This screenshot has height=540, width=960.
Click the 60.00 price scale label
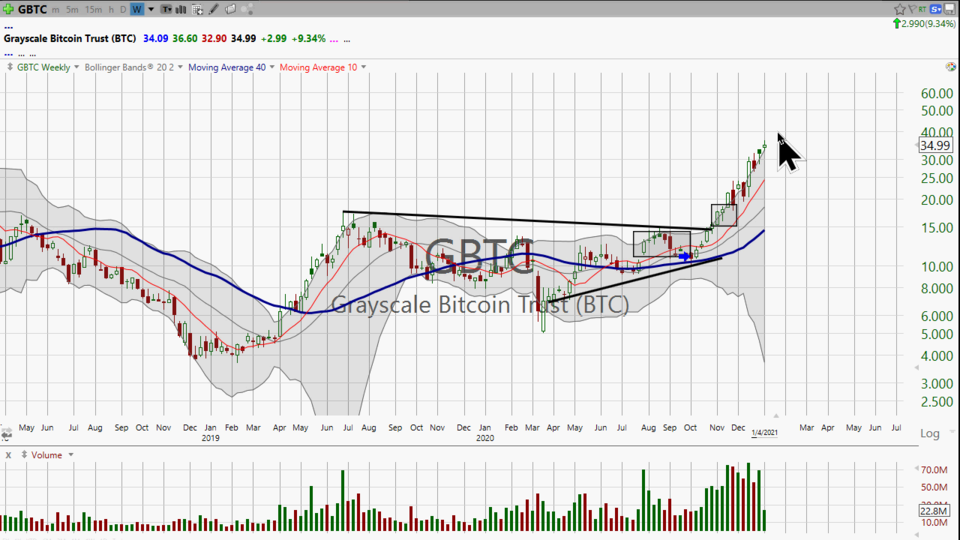[937, 94]
